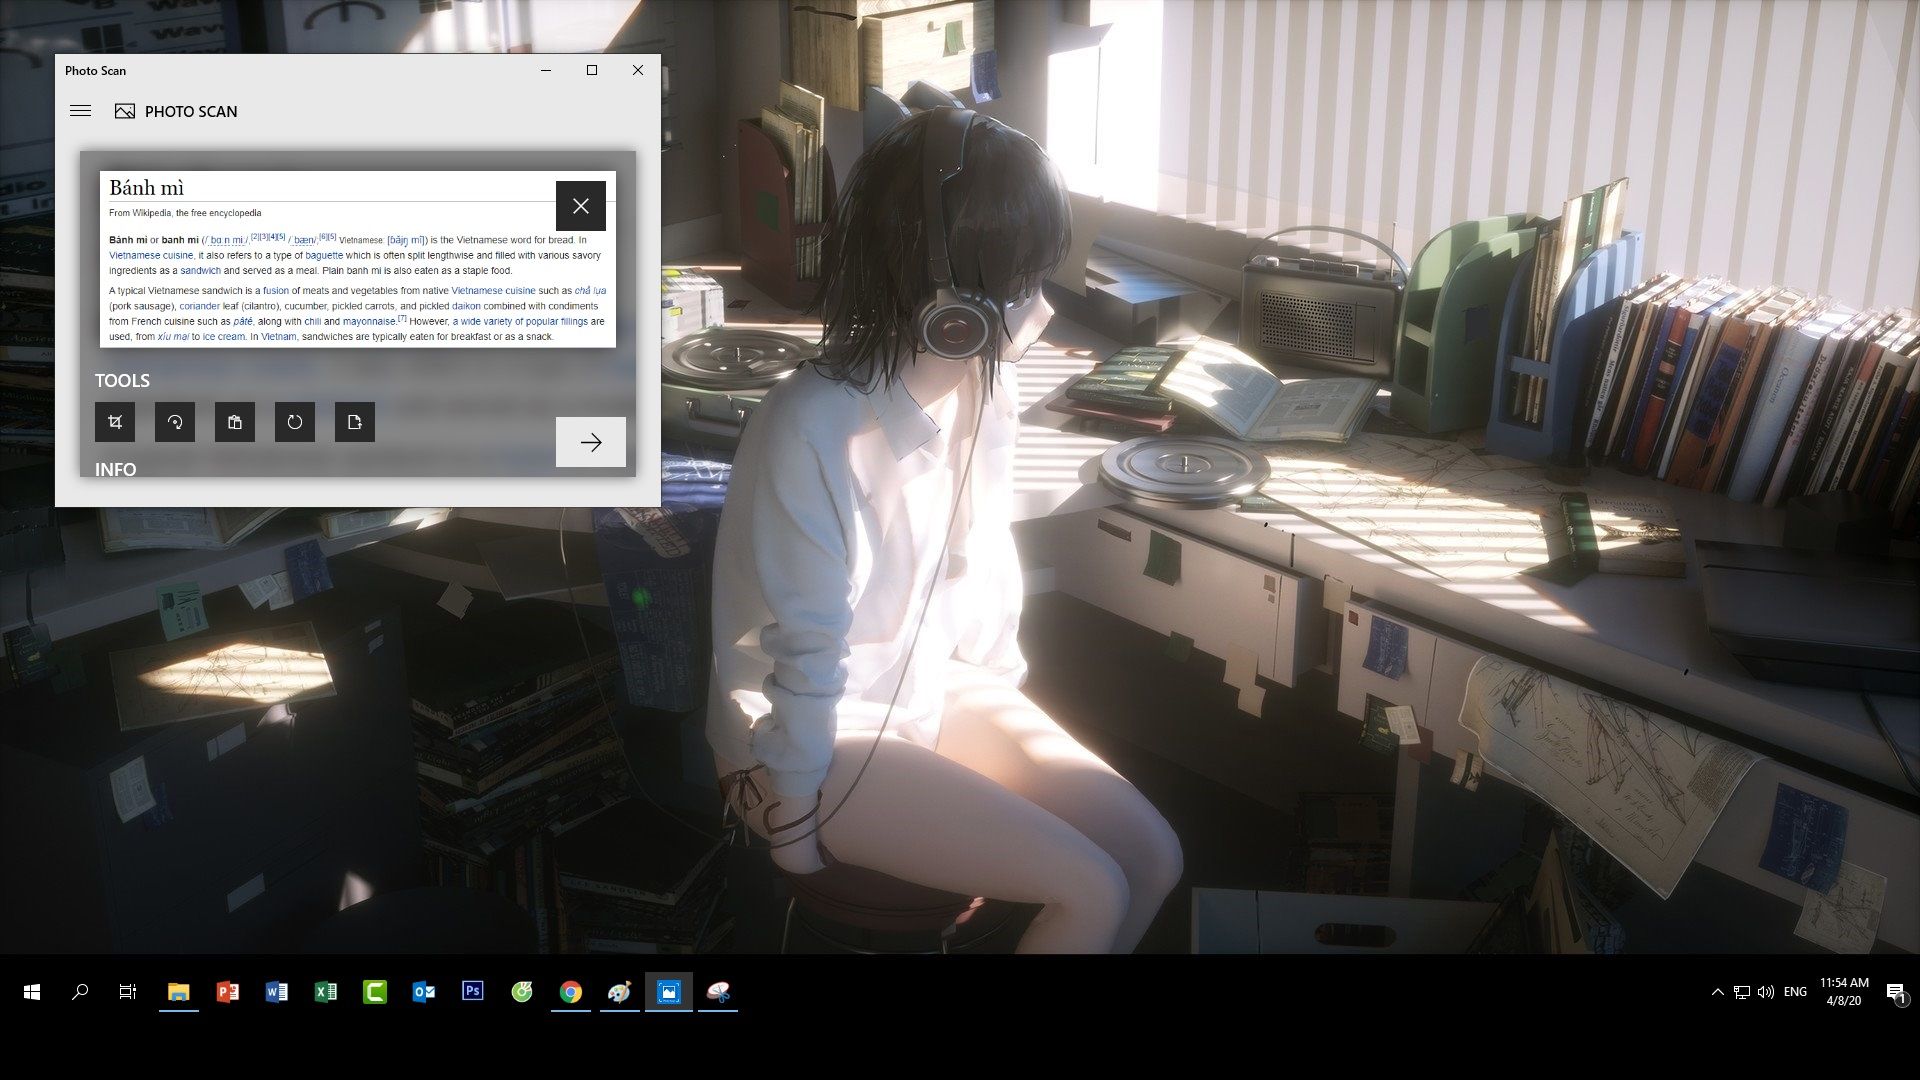
Task: Open the hamburger menu in Photo Scan
Action: click(x=80, y=111)
